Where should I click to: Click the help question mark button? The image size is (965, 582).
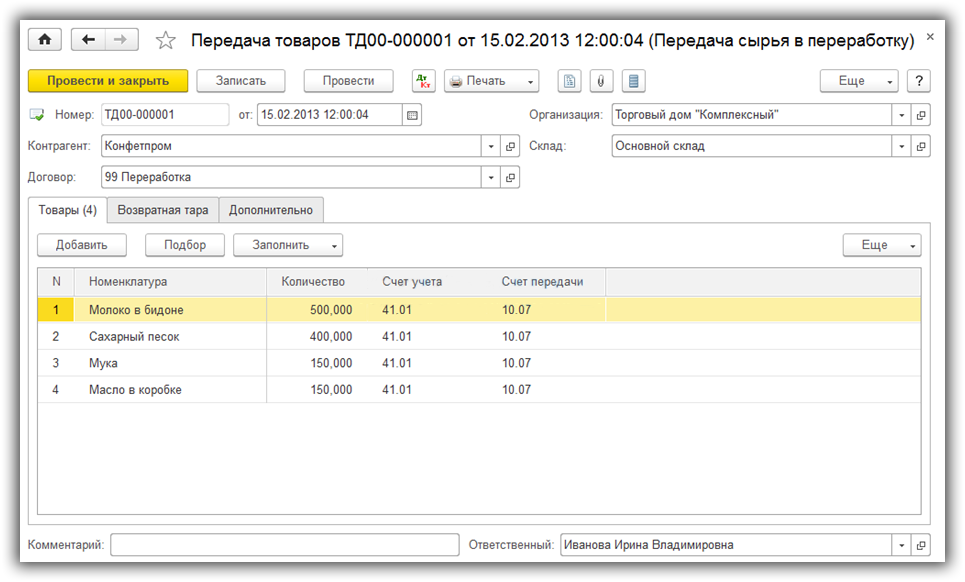917,81
